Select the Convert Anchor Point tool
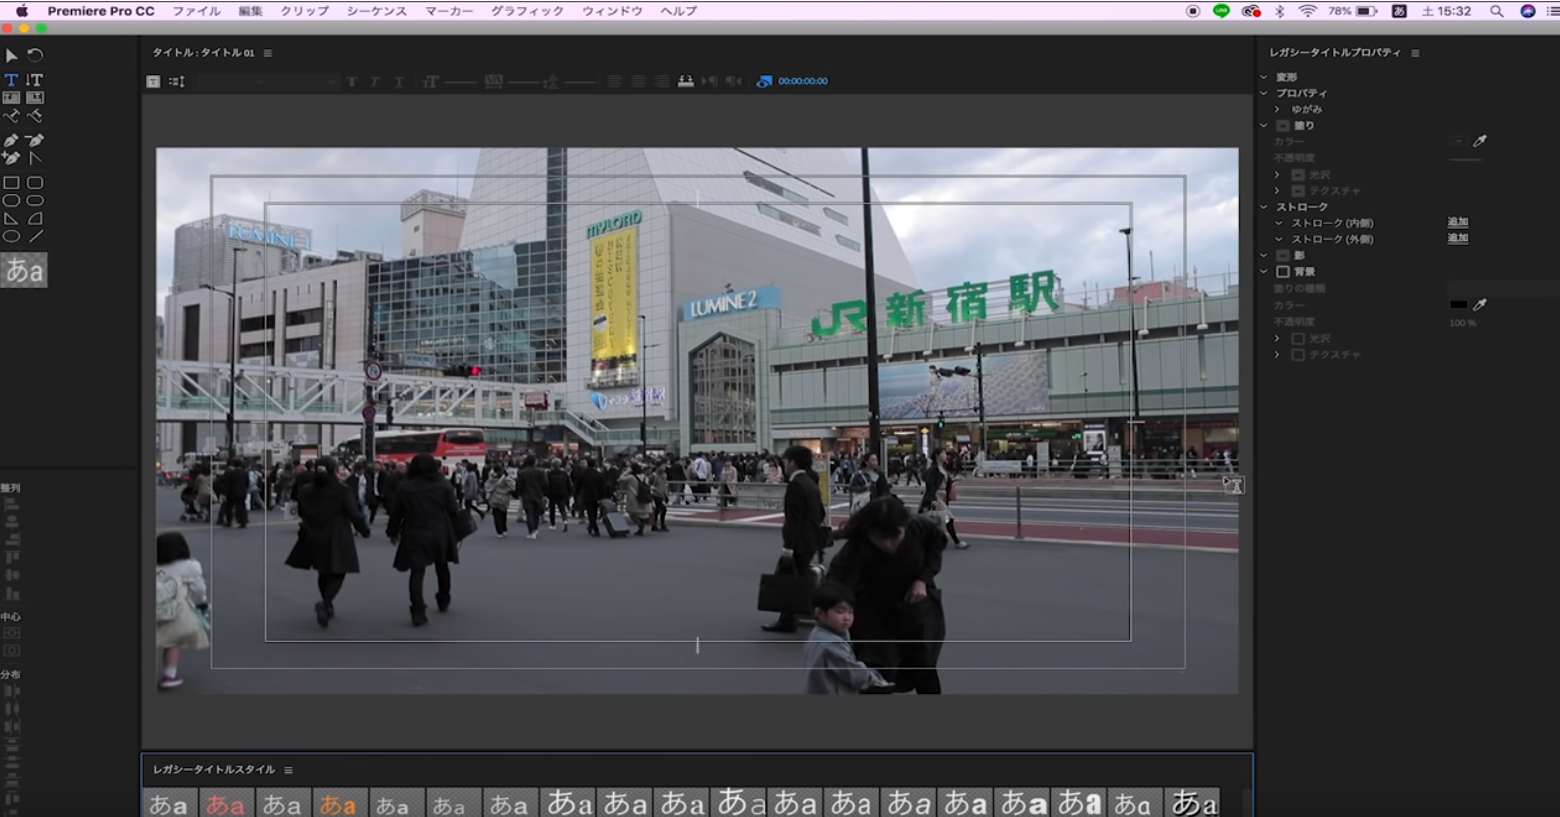The width and height of the screenshot is (1560, 817). (x=35, y=158)
